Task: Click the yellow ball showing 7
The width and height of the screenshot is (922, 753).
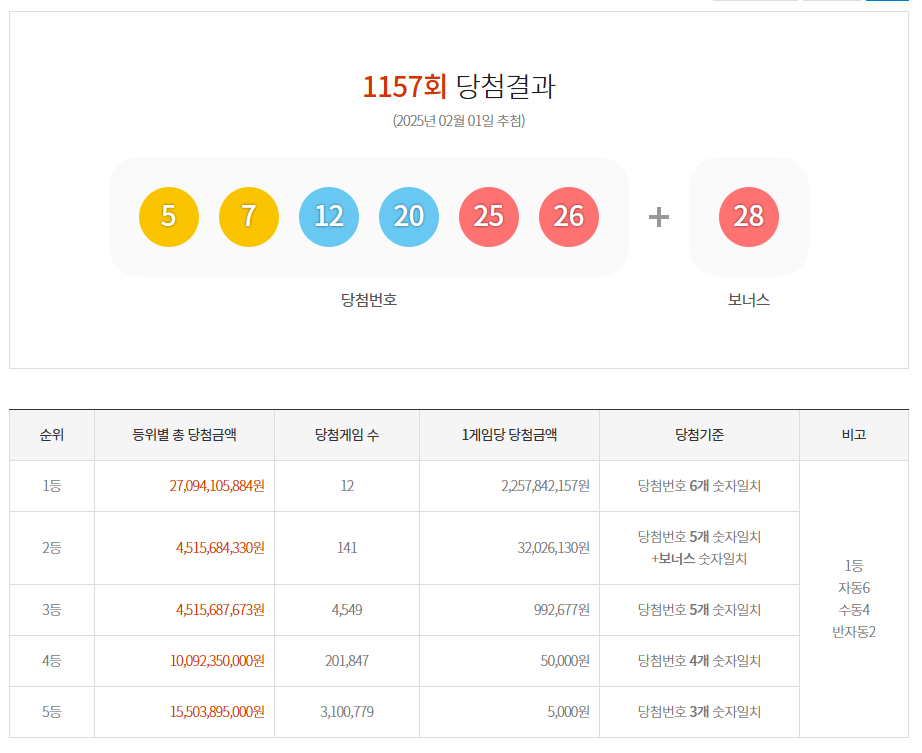Action: tap(250, 216)
